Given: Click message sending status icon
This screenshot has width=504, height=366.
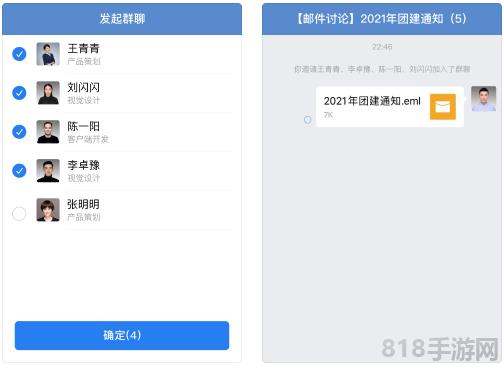Looking at the screenshot, I should tap(308, 119).
